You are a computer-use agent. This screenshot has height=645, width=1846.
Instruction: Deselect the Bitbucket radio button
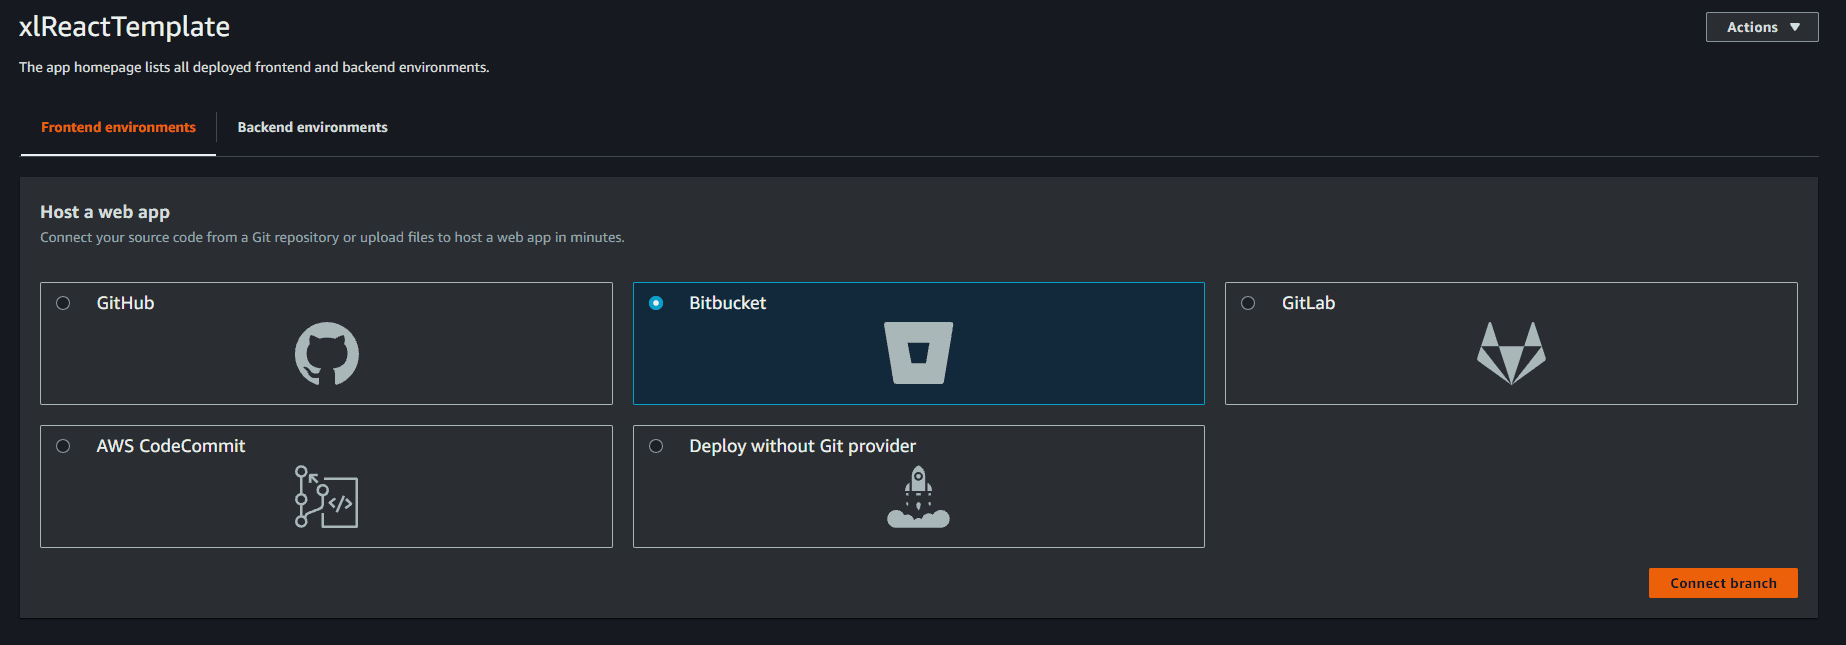click(x=658, y=302)
